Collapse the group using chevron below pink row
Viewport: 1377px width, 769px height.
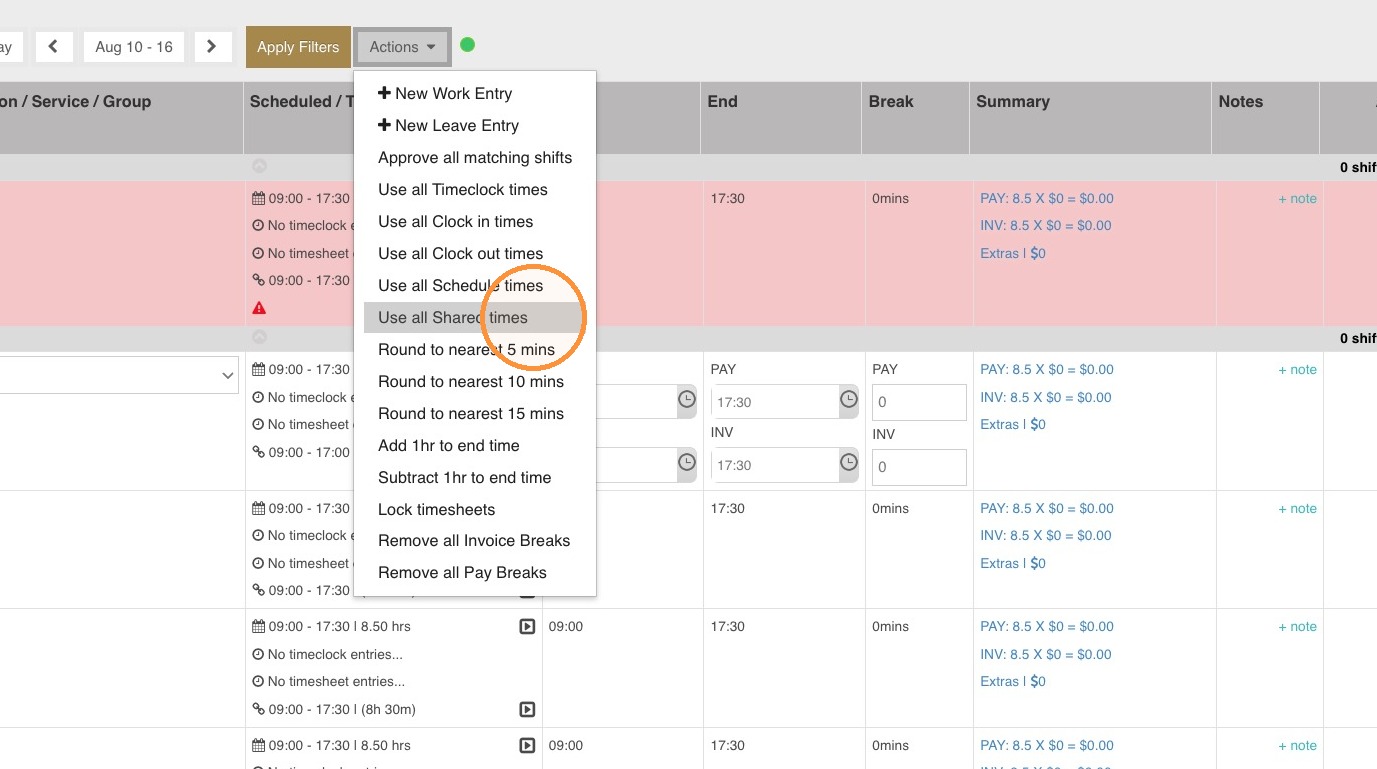pyautogui.click(x=259, y=338)
